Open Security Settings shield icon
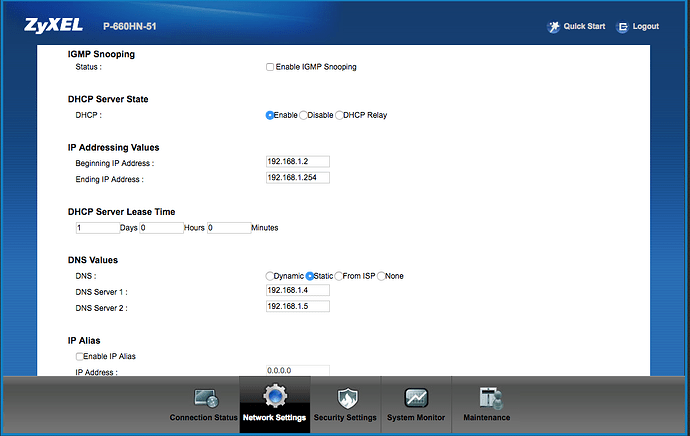This screenshot has height=436, width=690. pos(345,397)
